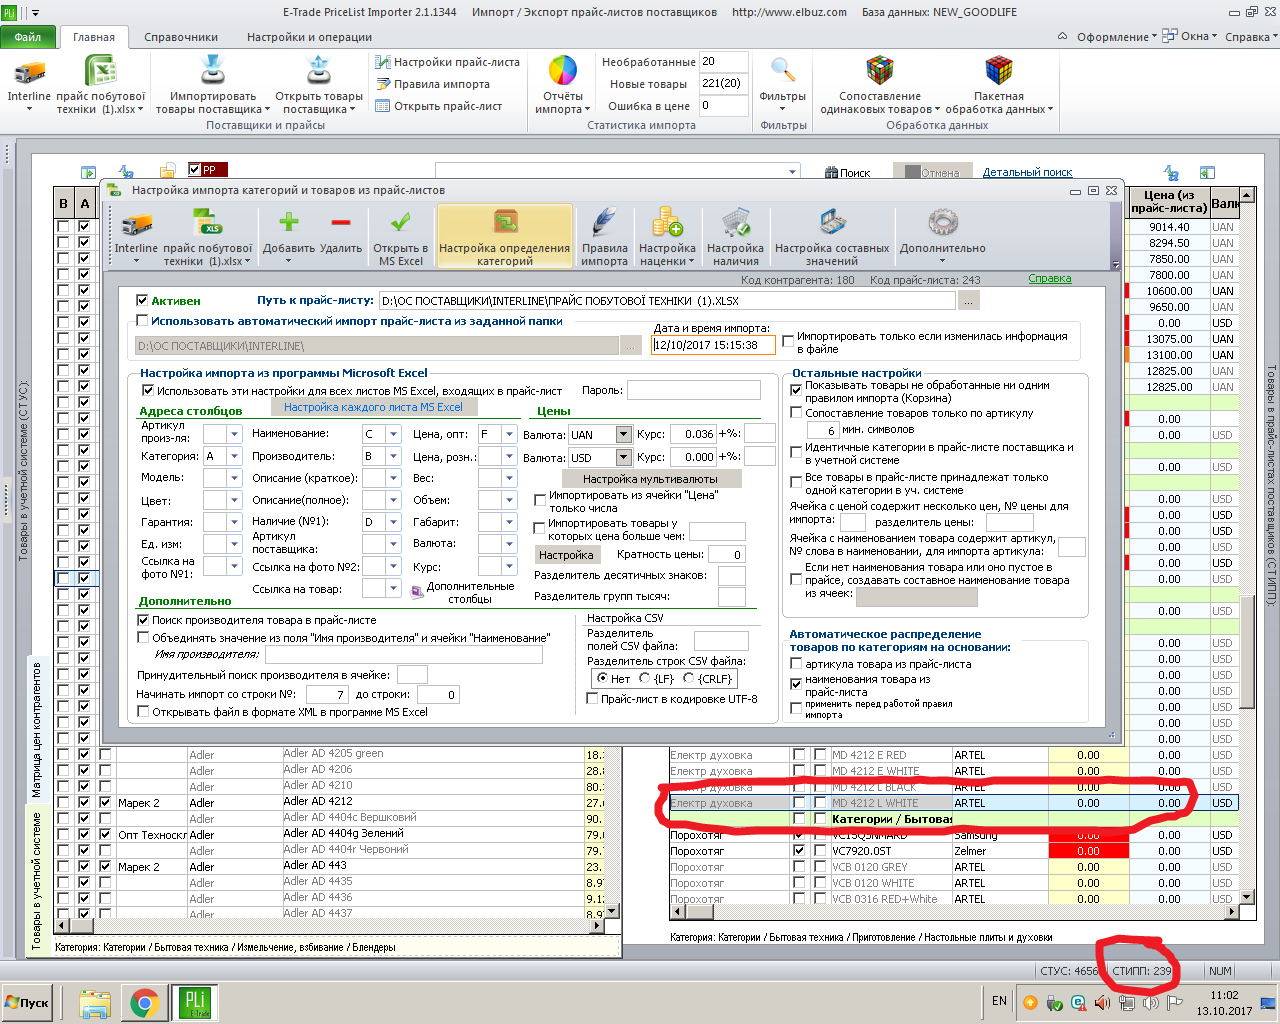
Task: Click 'Настройка каждого листа MS Excel' button
Action: click(x=373, y=407)
